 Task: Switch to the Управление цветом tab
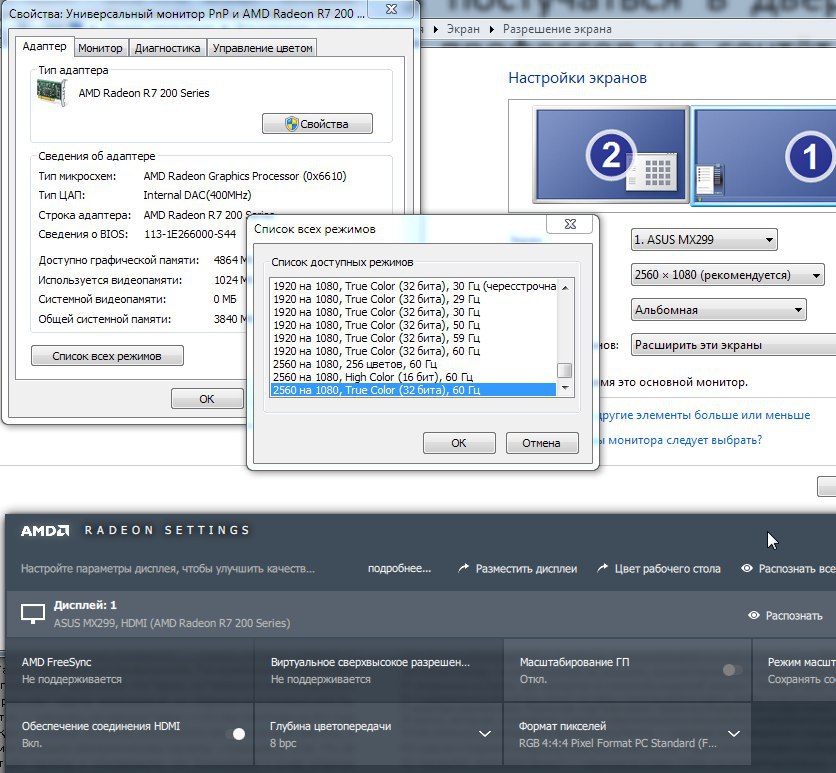tap(262, 48)
